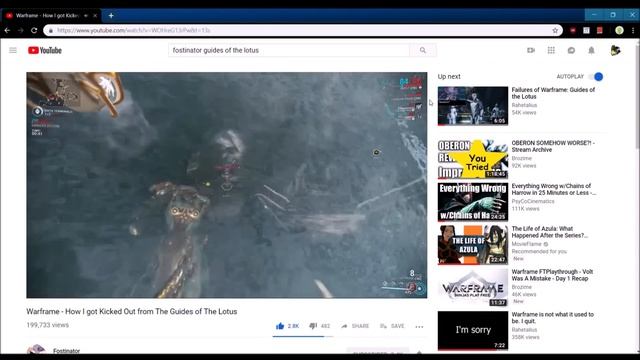
Task: Go back with the browser back arrow
Action: click(7, 30)
